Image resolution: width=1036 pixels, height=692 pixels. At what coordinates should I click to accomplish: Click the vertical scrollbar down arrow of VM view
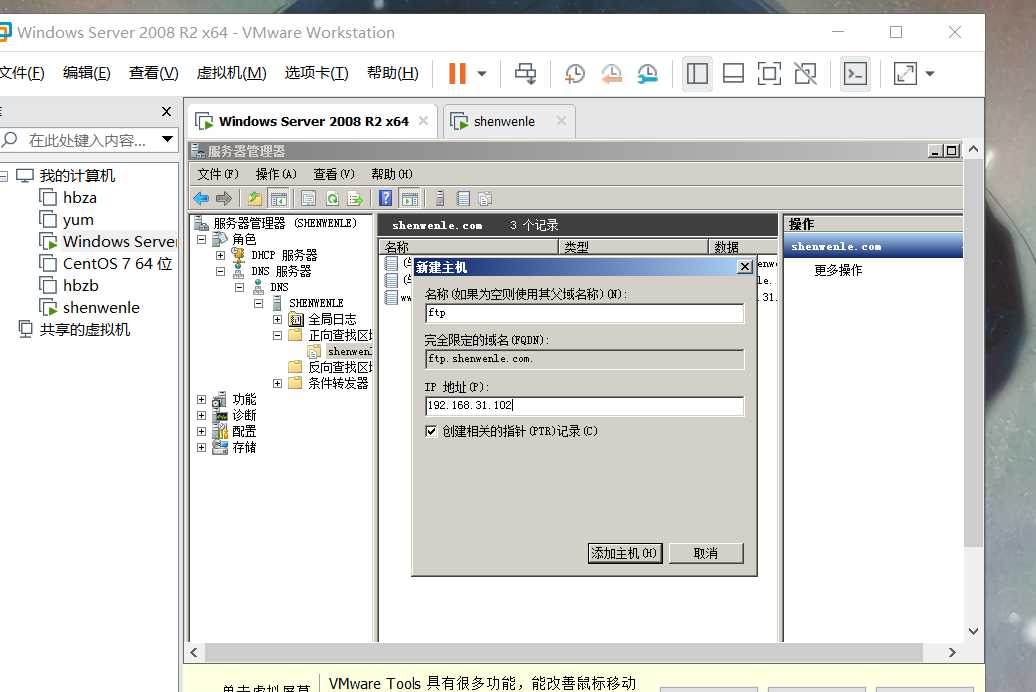[x=973, y=631]
